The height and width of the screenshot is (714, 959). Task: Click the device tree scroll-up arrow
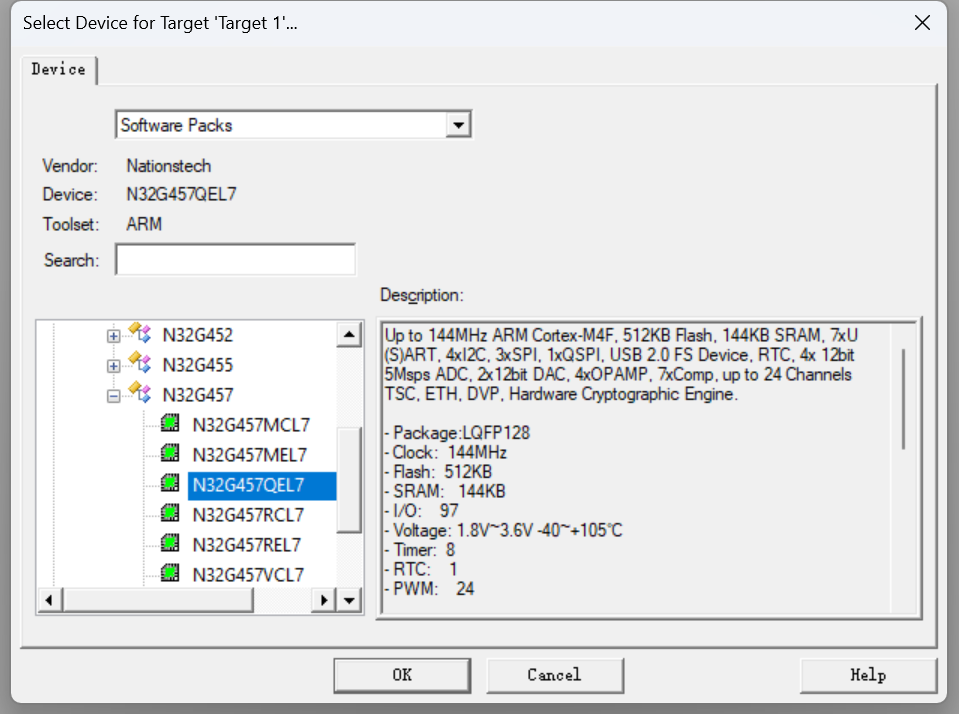click(349, 334)
